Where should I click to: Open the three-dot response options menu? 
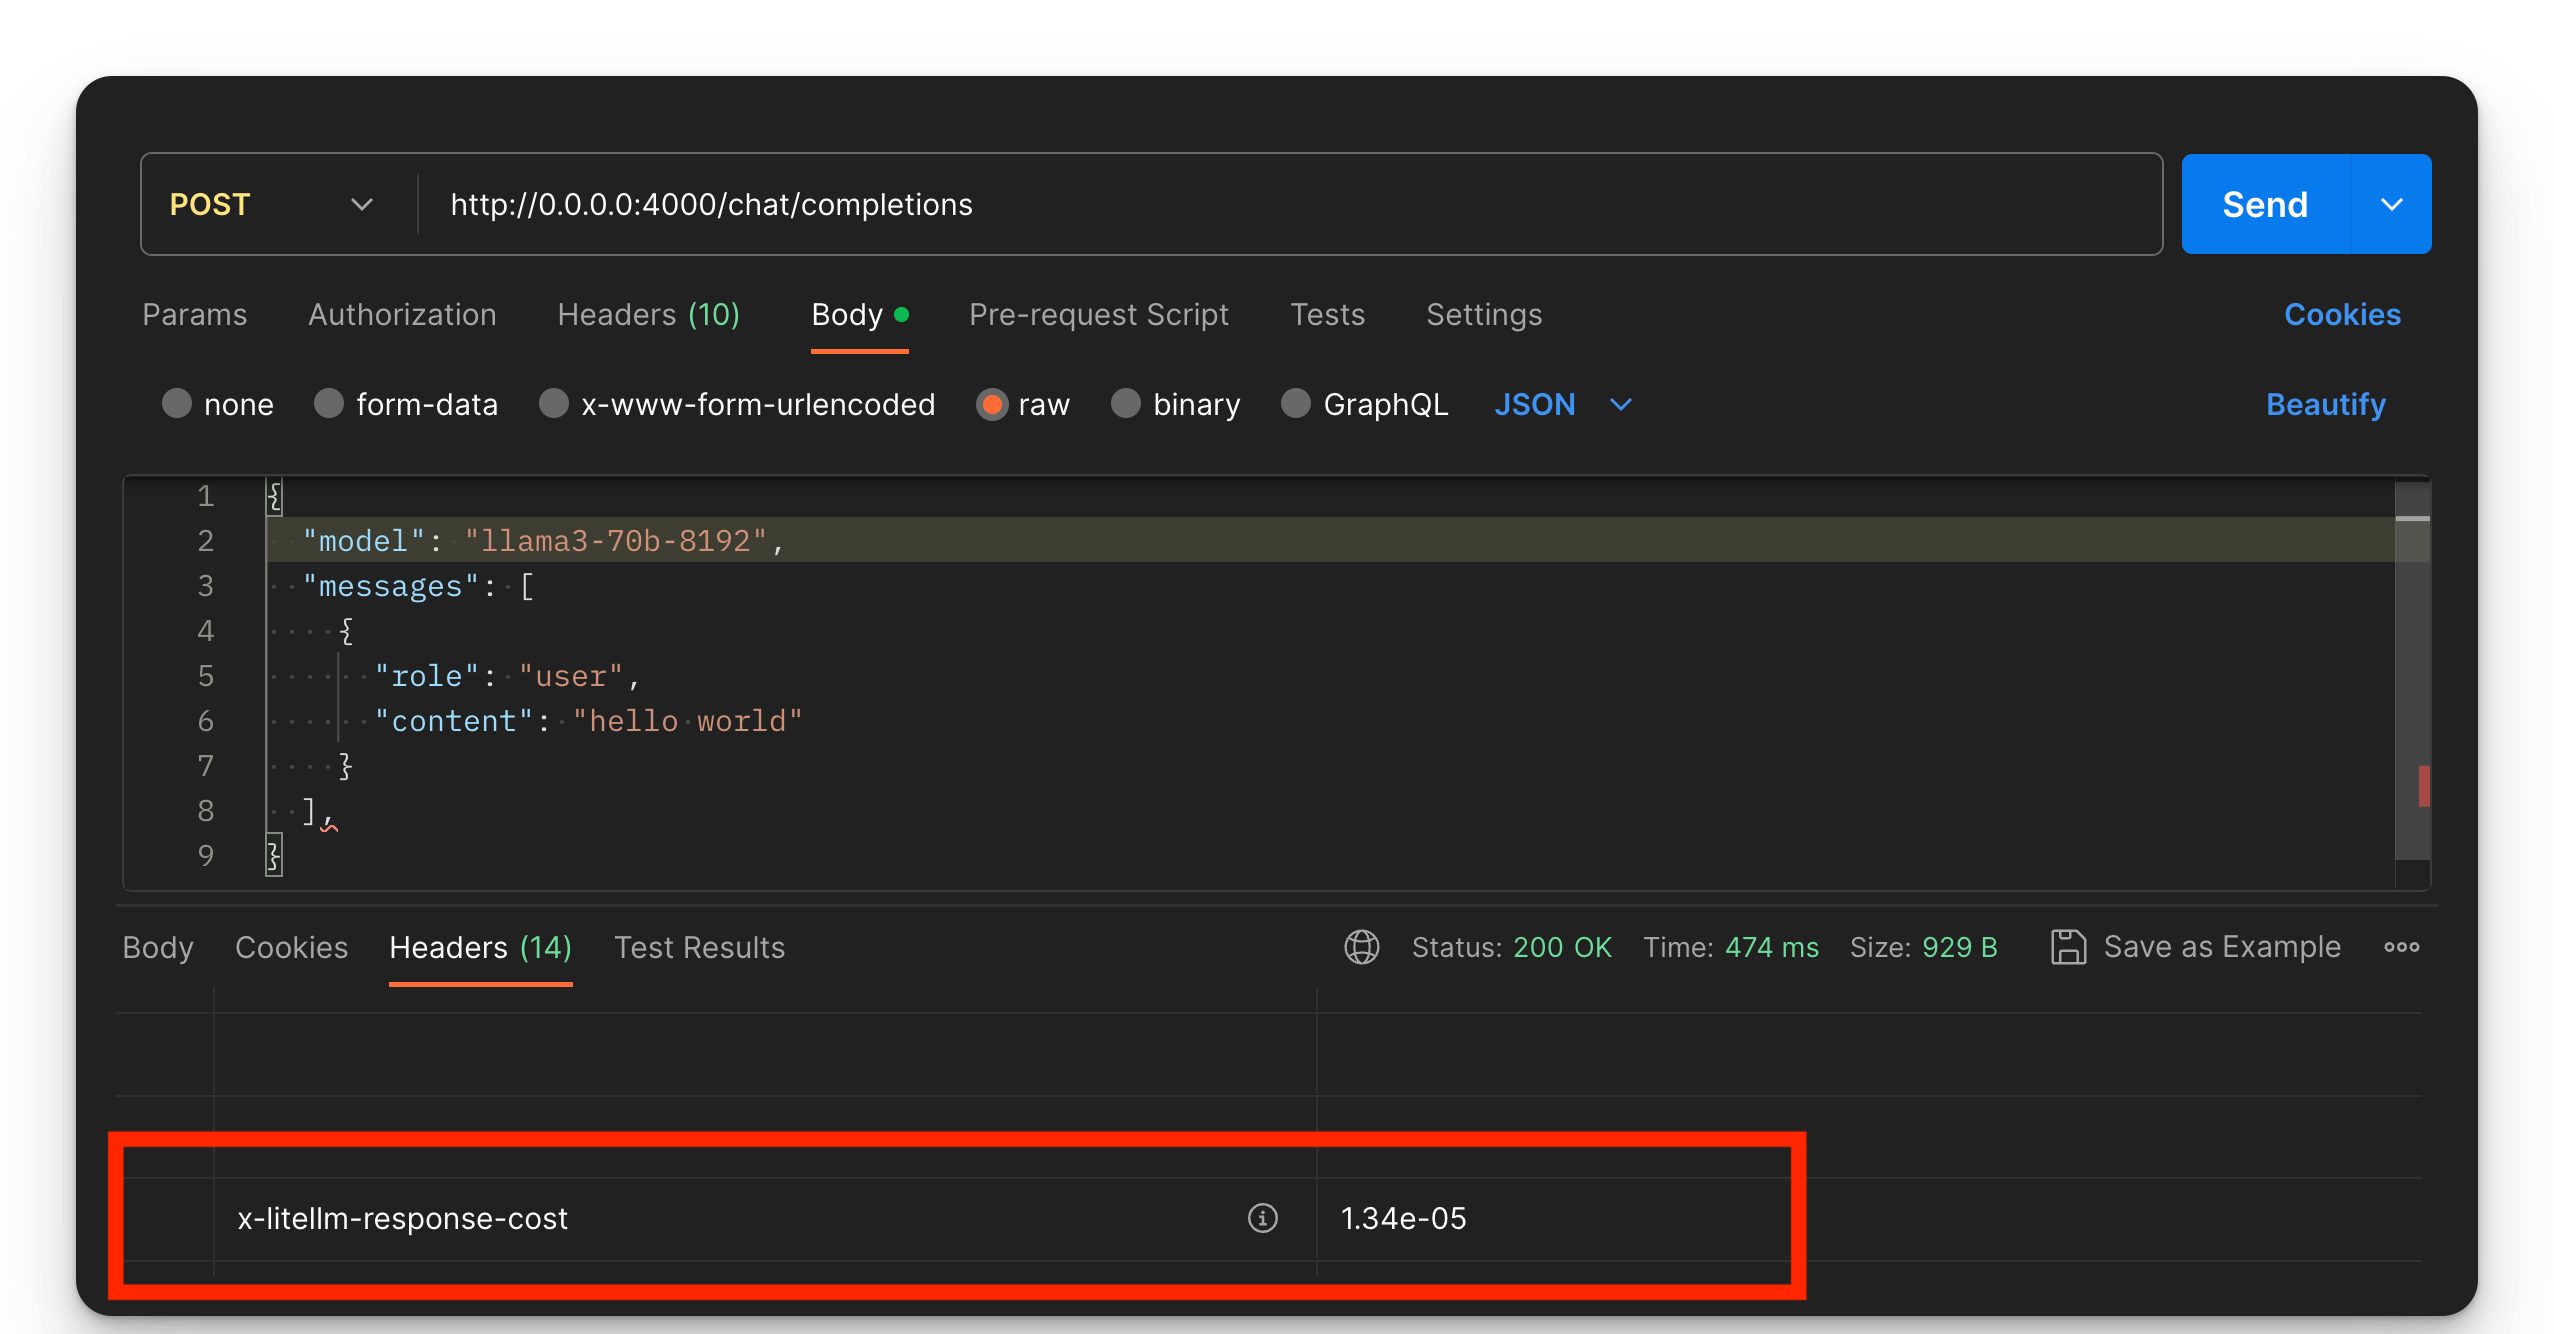[x=2401, y=947]
